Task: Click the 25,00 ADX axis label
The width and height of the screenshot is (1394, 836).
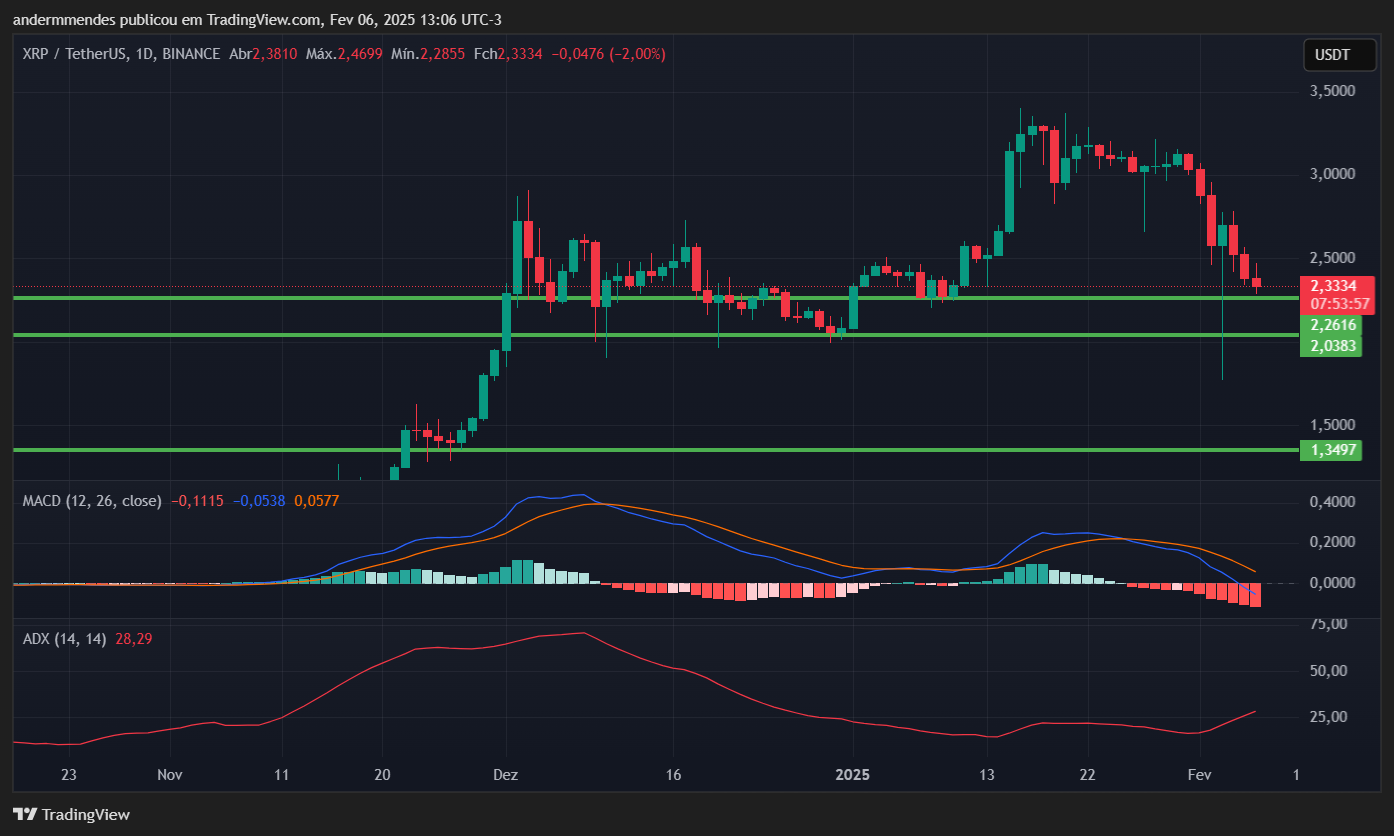Action: (1328, 716)
